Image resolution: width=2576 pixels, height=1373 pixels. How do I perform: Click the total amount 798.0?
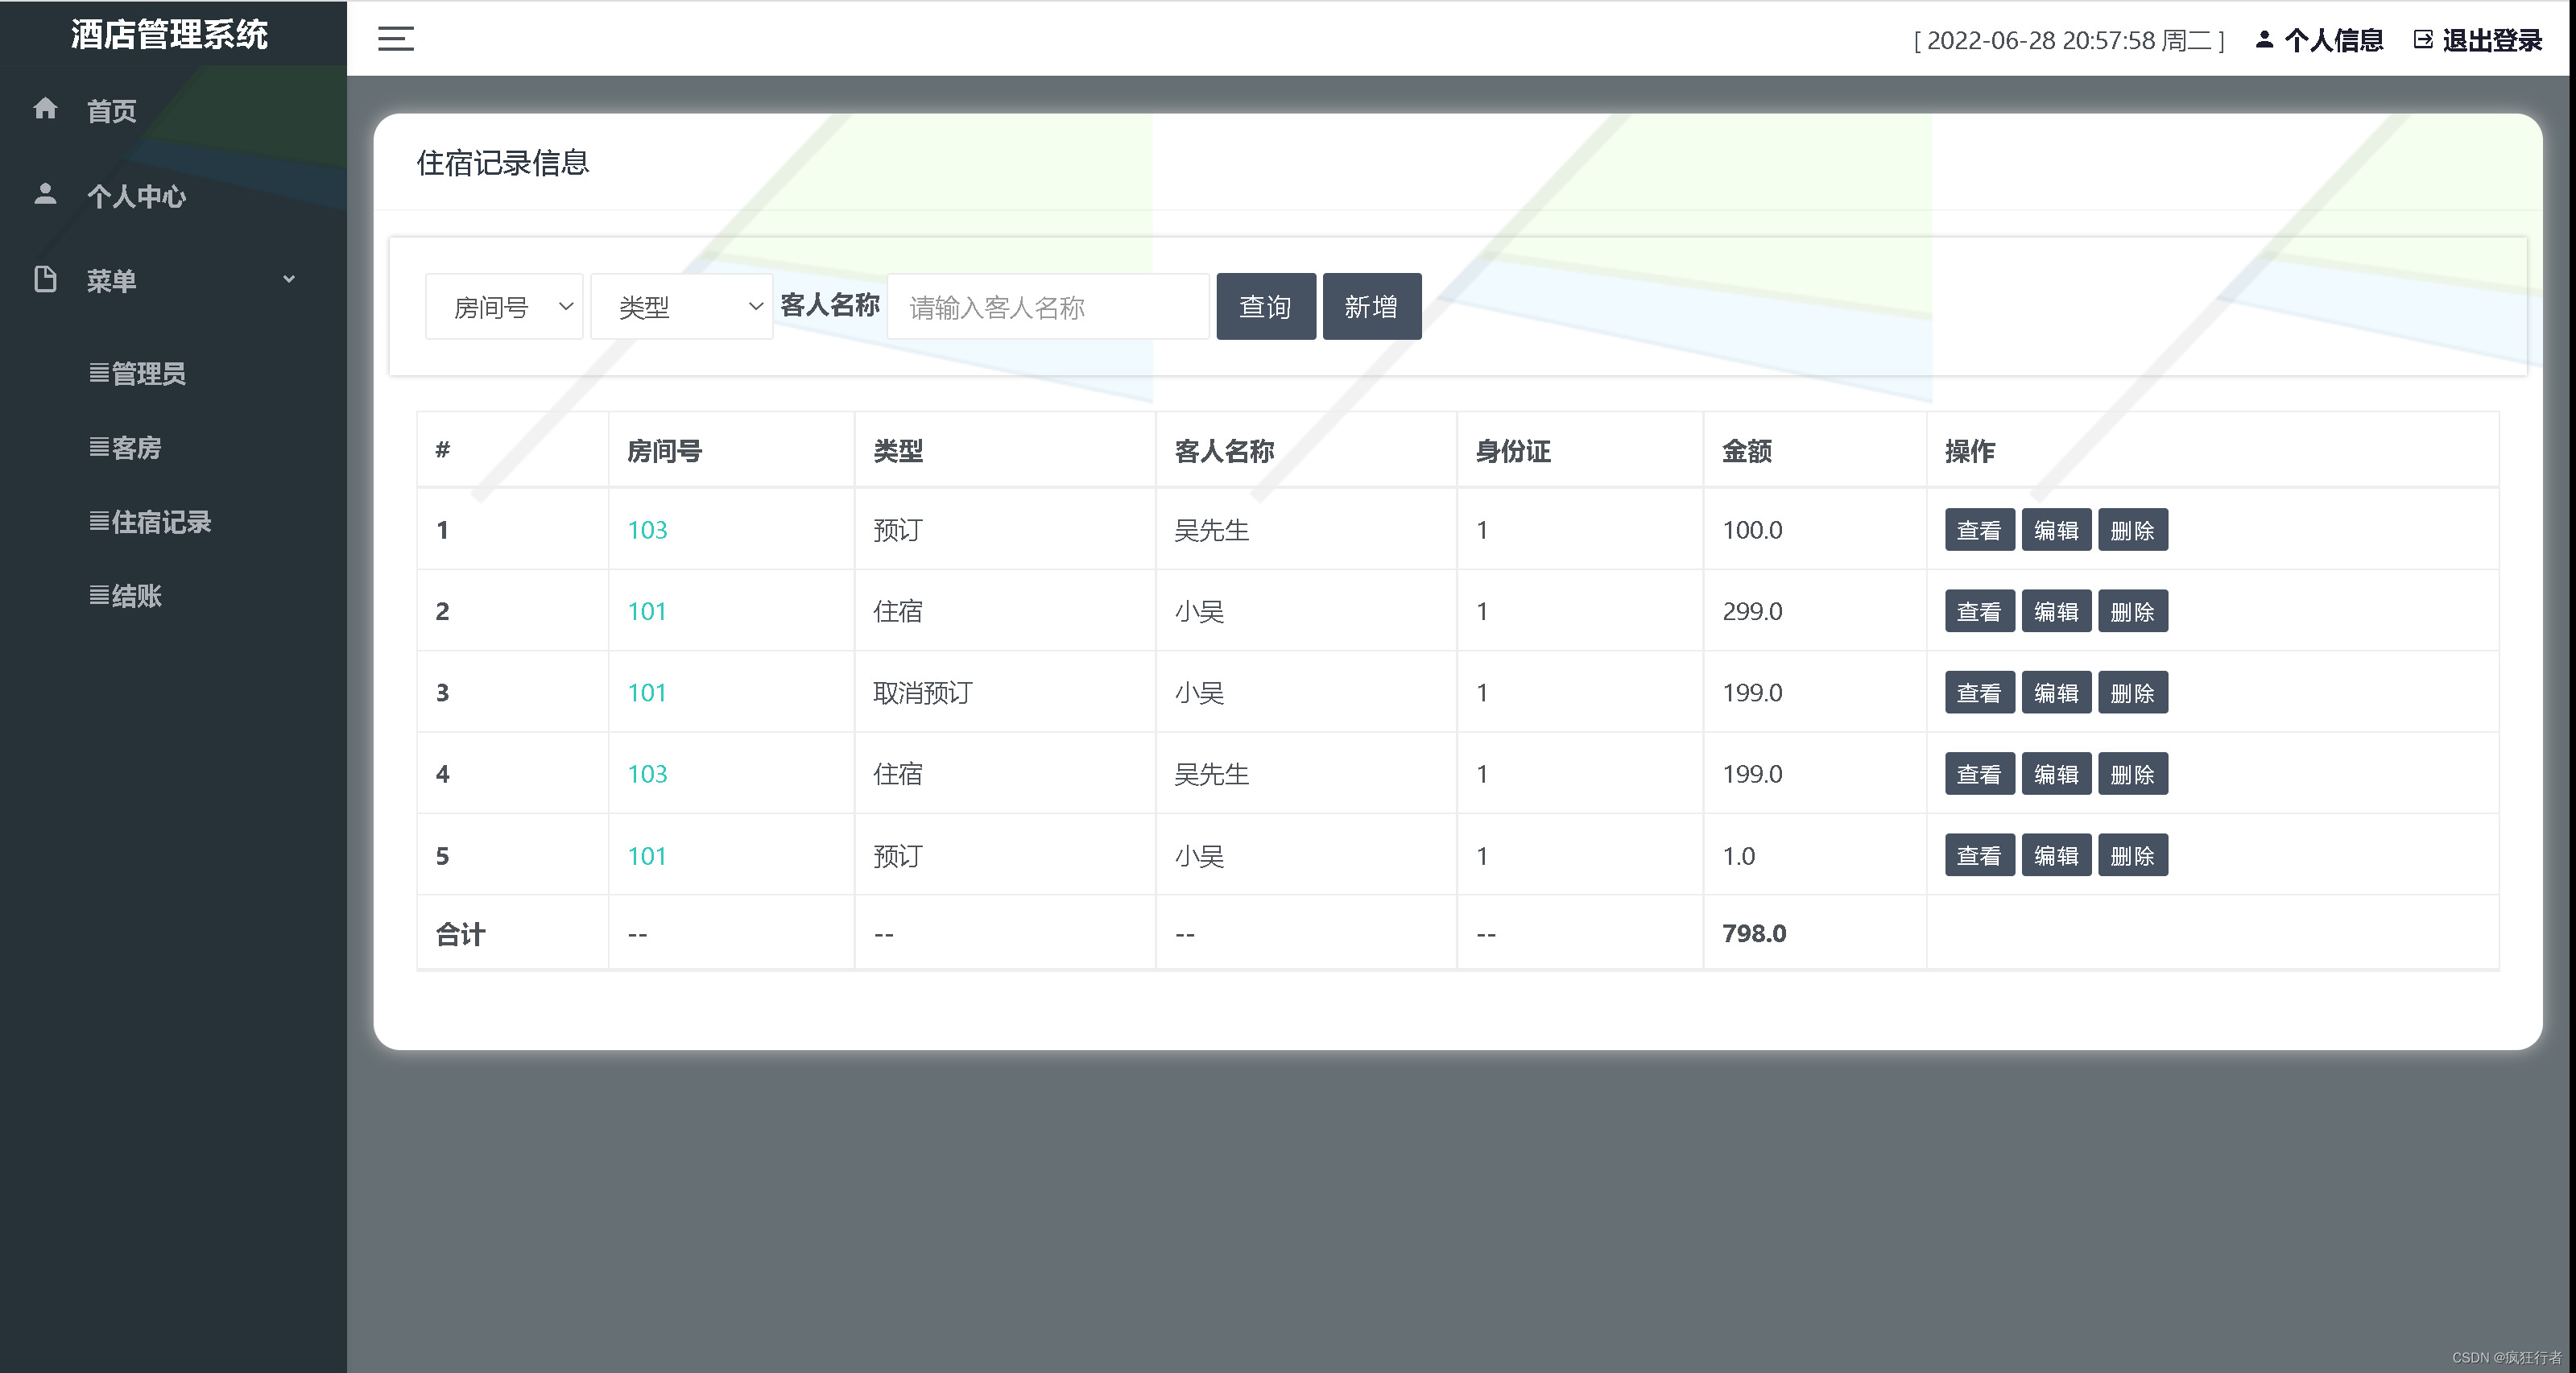click(1754, 933)
